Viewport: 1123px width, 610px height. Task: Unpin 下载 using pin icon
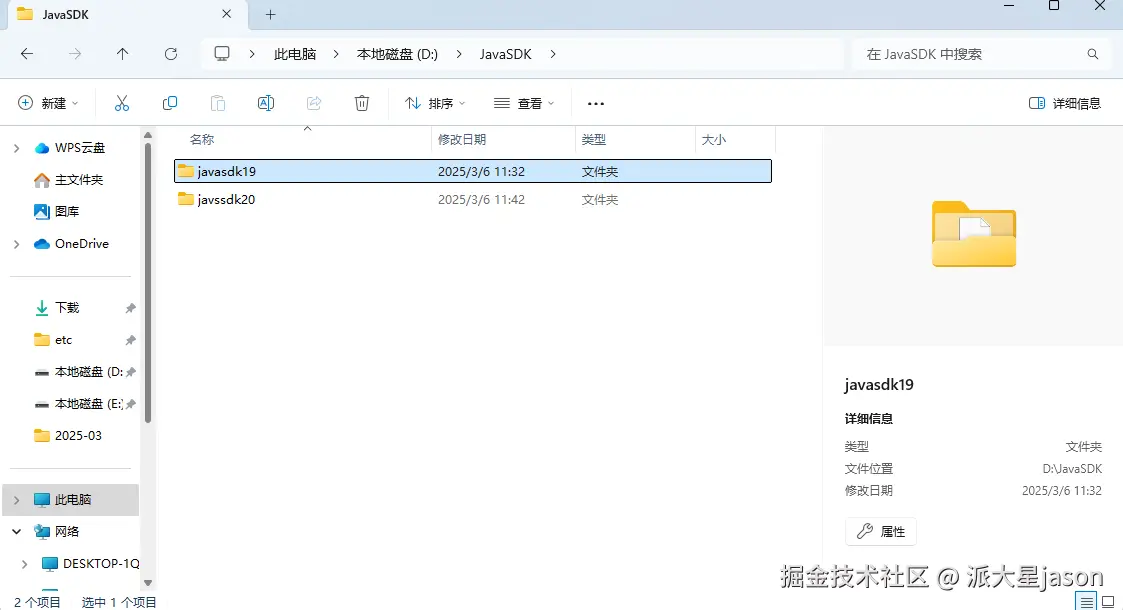pos(130,308)
